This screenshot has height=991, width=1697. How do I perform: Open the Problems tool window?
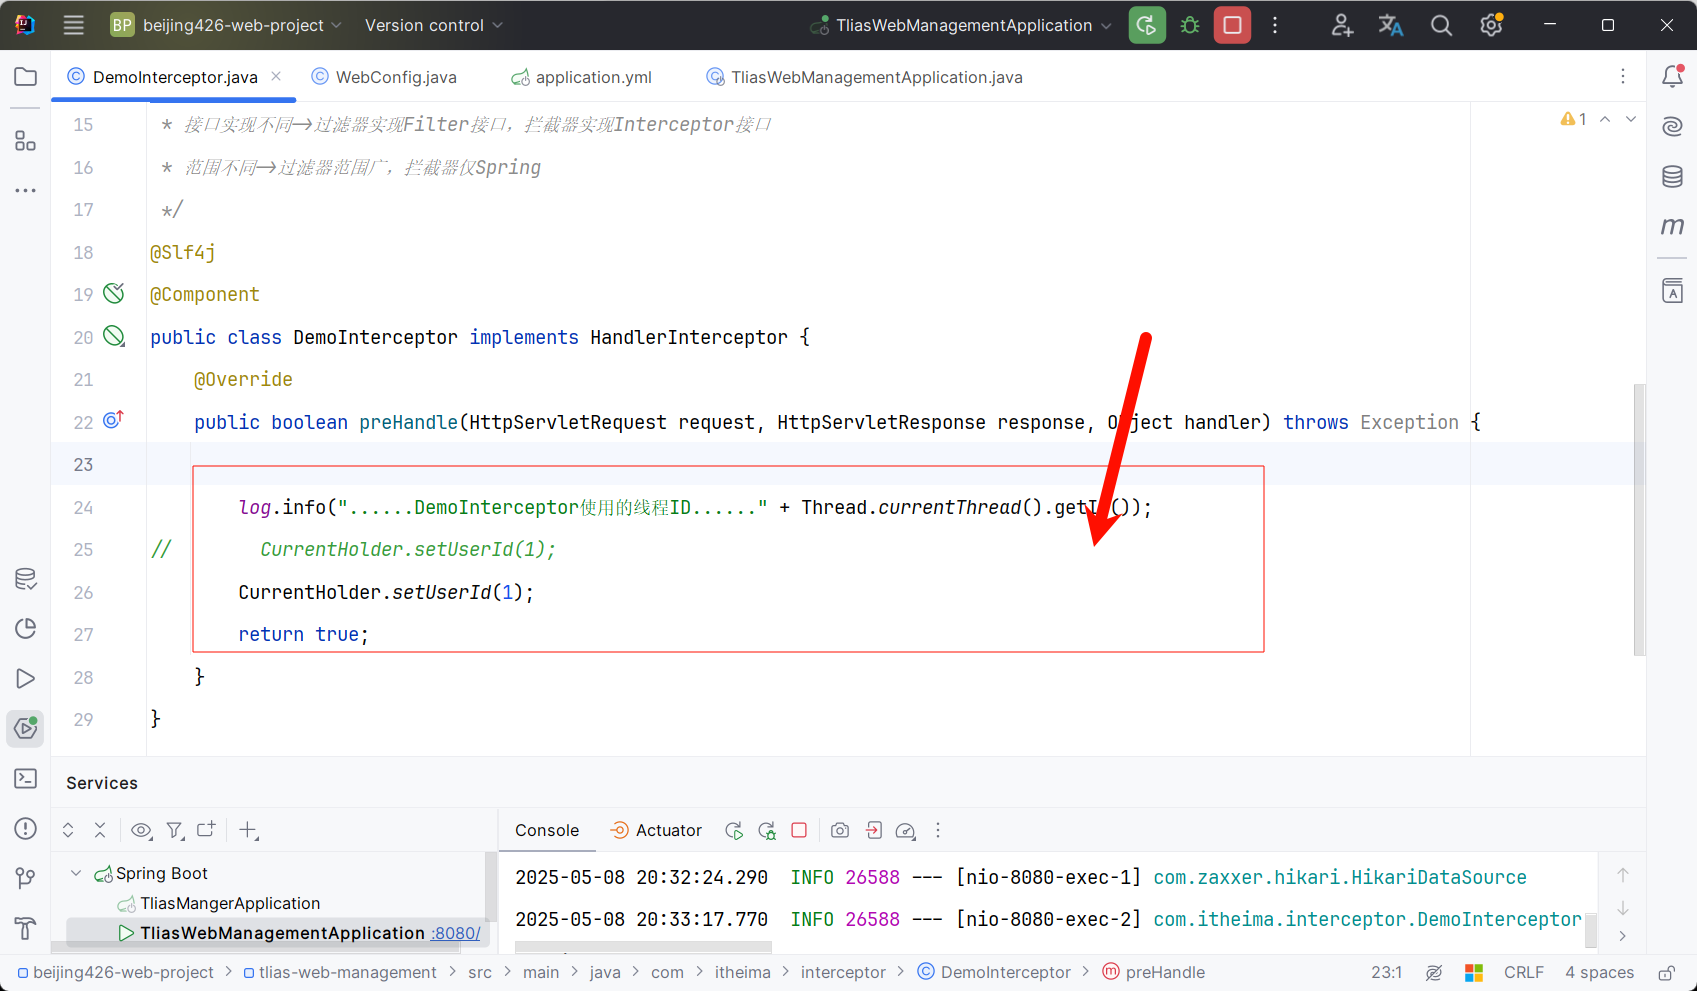point(26,829)
